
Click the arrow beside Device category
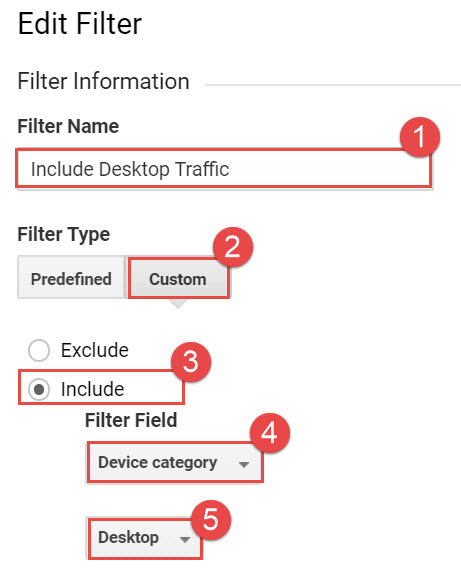pos(244,464)
